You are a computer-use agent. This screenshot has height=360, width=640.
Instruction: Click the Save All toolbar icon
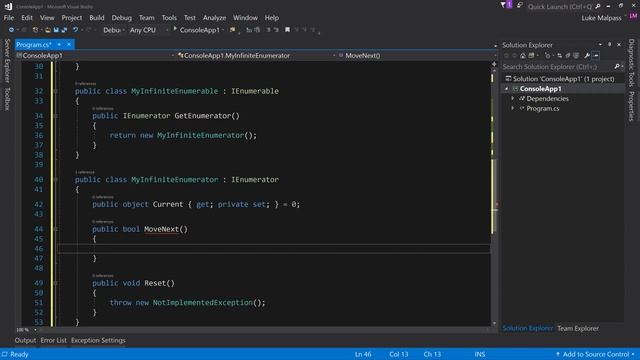coord(64,30)
